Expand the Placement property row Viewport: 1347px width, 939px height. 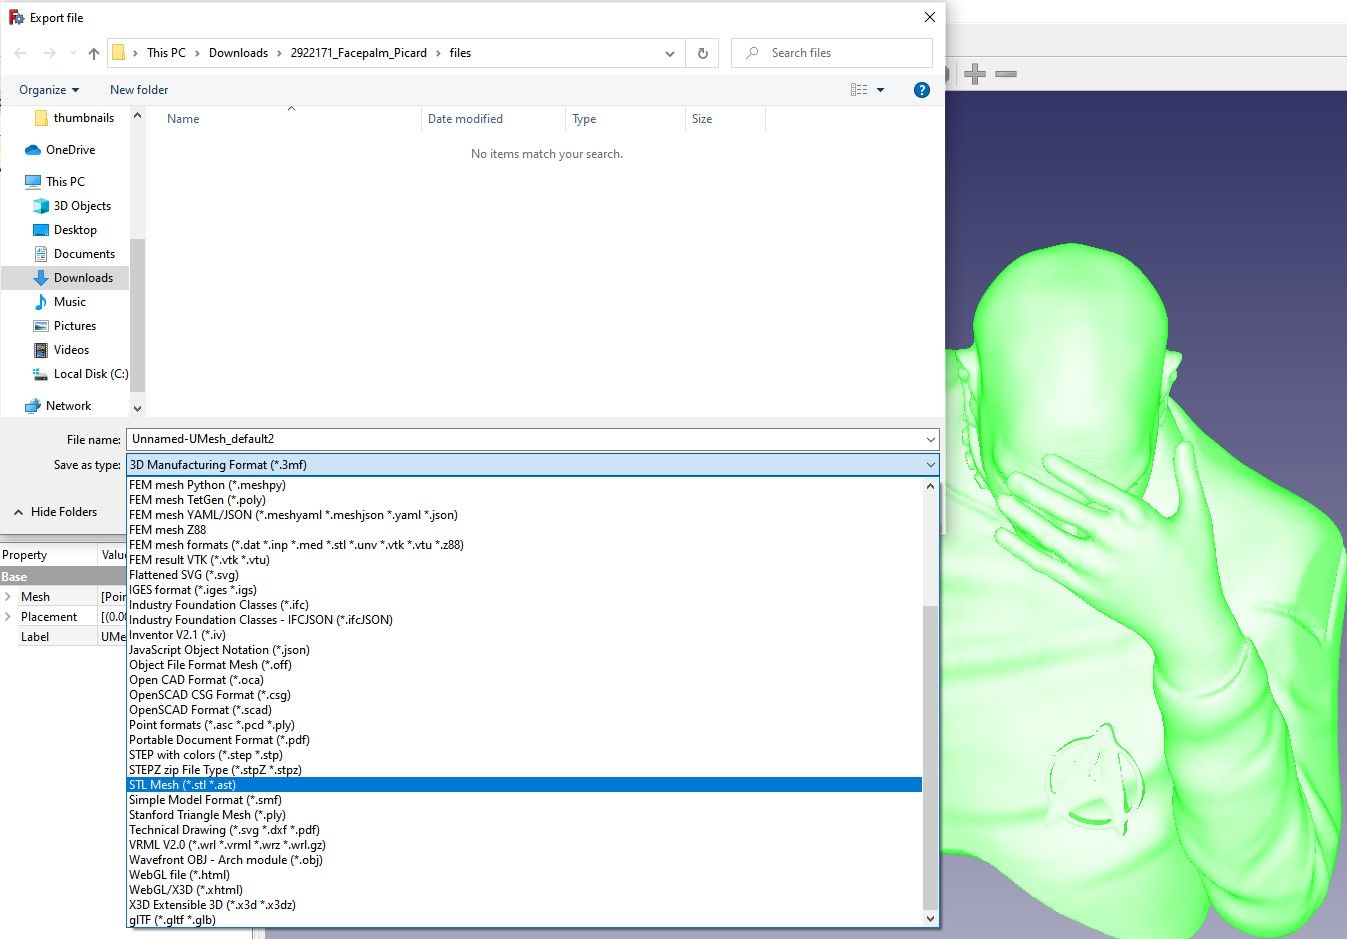[x=8, y=617]
